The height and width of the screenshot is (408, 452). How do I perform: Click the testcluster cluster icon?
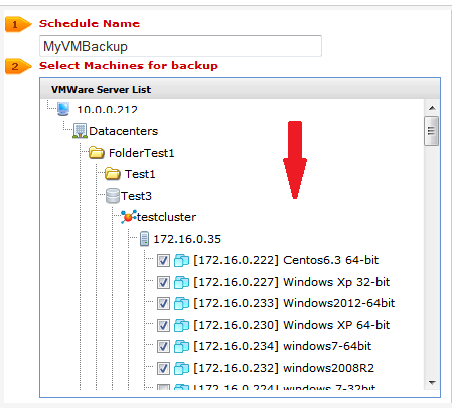point(129,217)
